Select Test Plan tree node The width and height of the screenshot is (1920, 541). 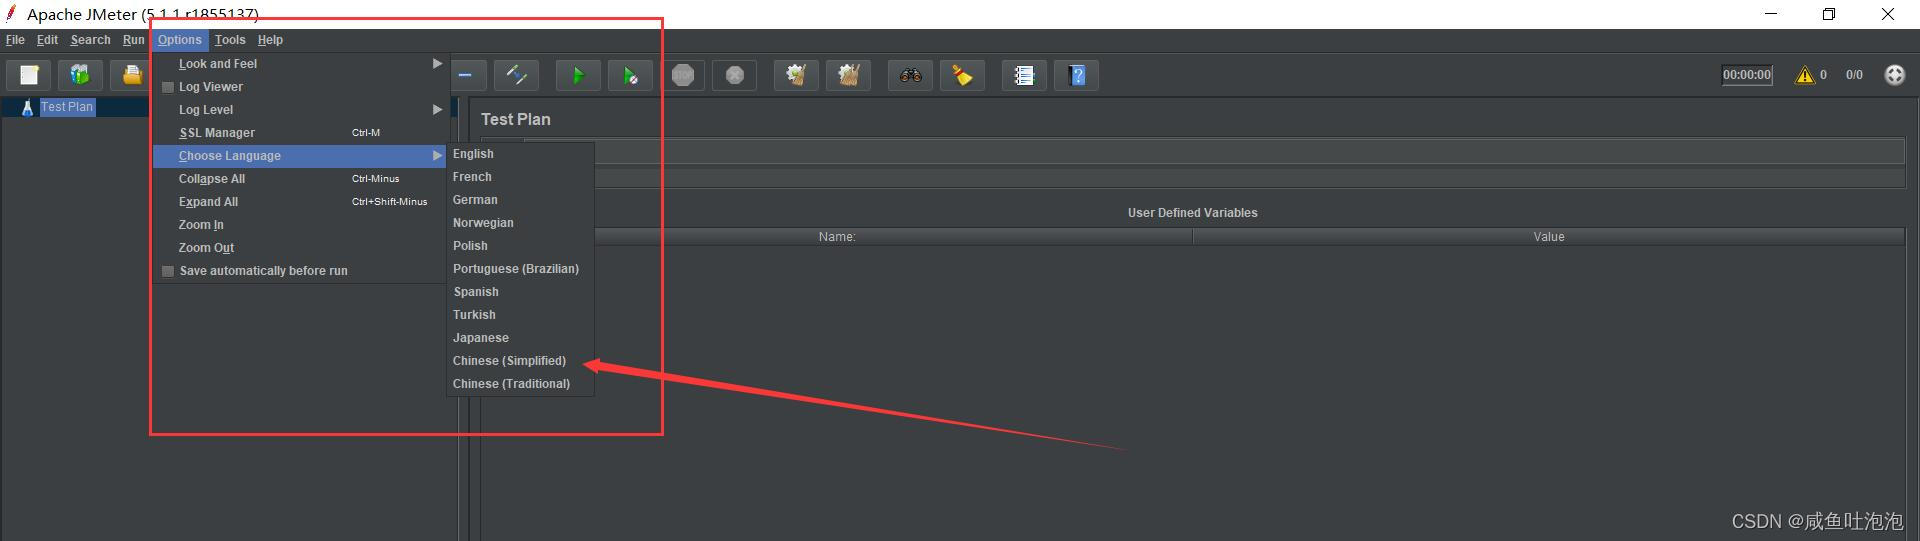tap(67, 107)
